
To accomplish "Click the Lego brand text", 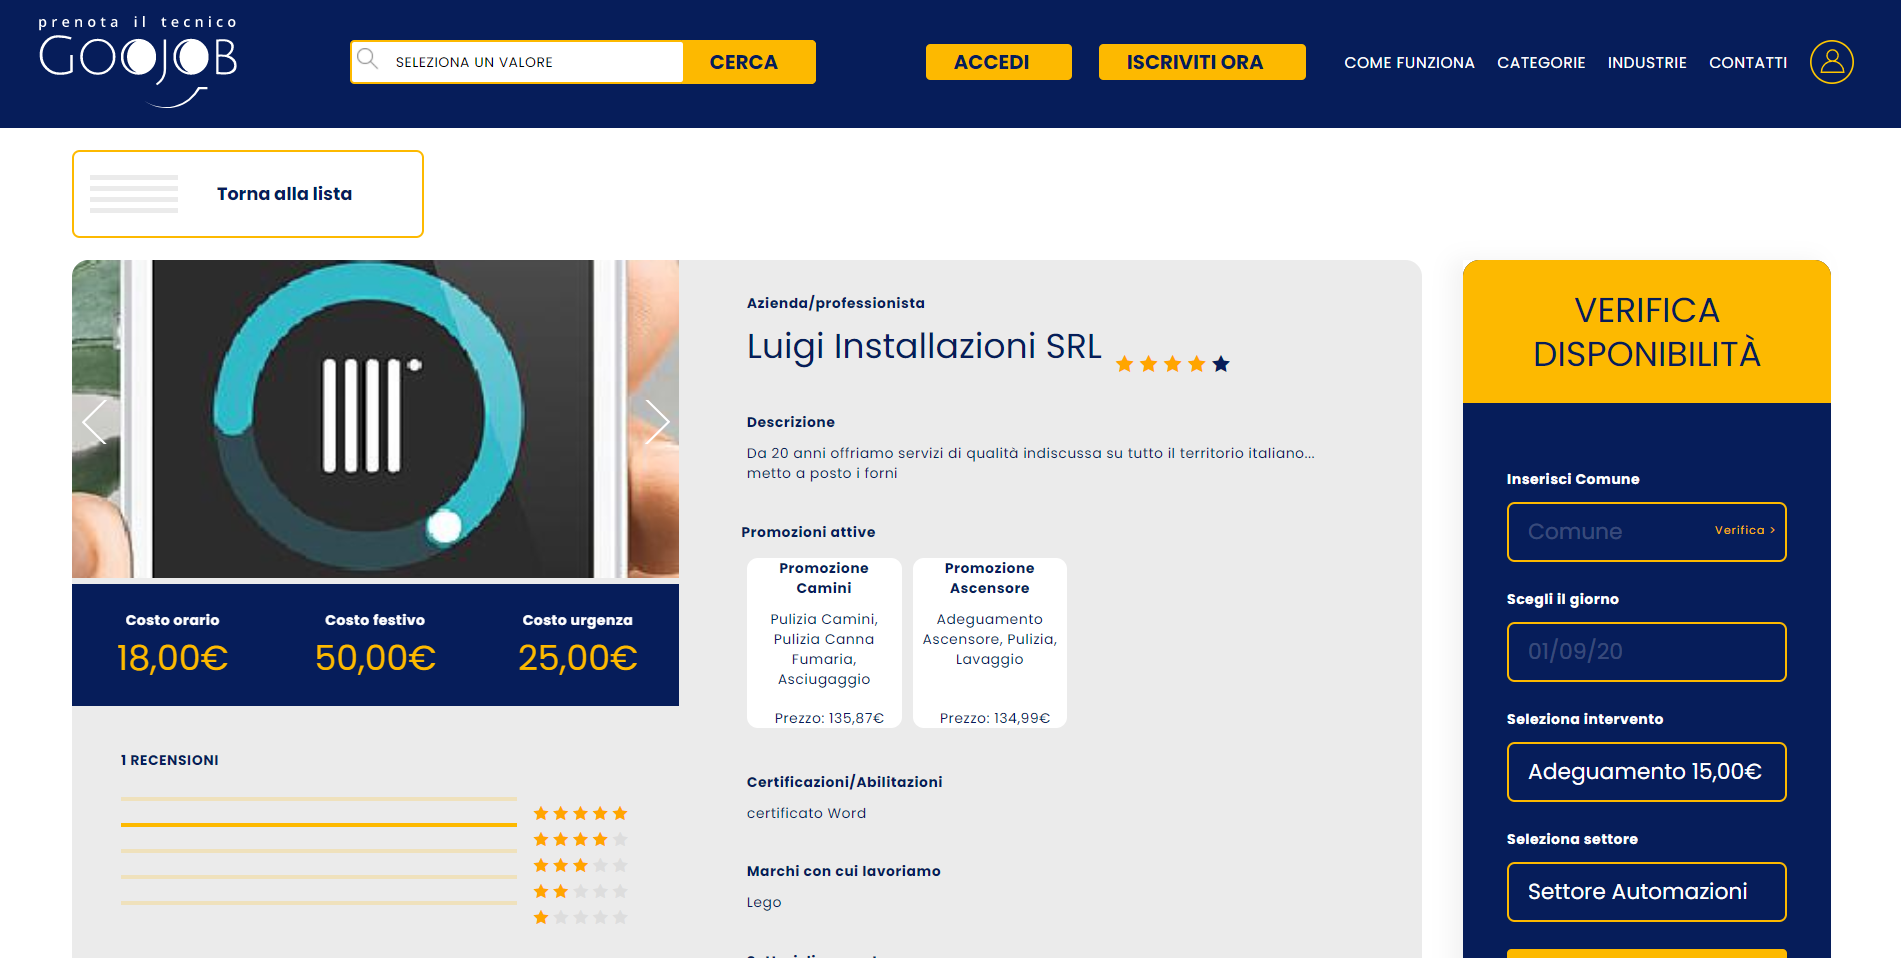I will (764, 902).
